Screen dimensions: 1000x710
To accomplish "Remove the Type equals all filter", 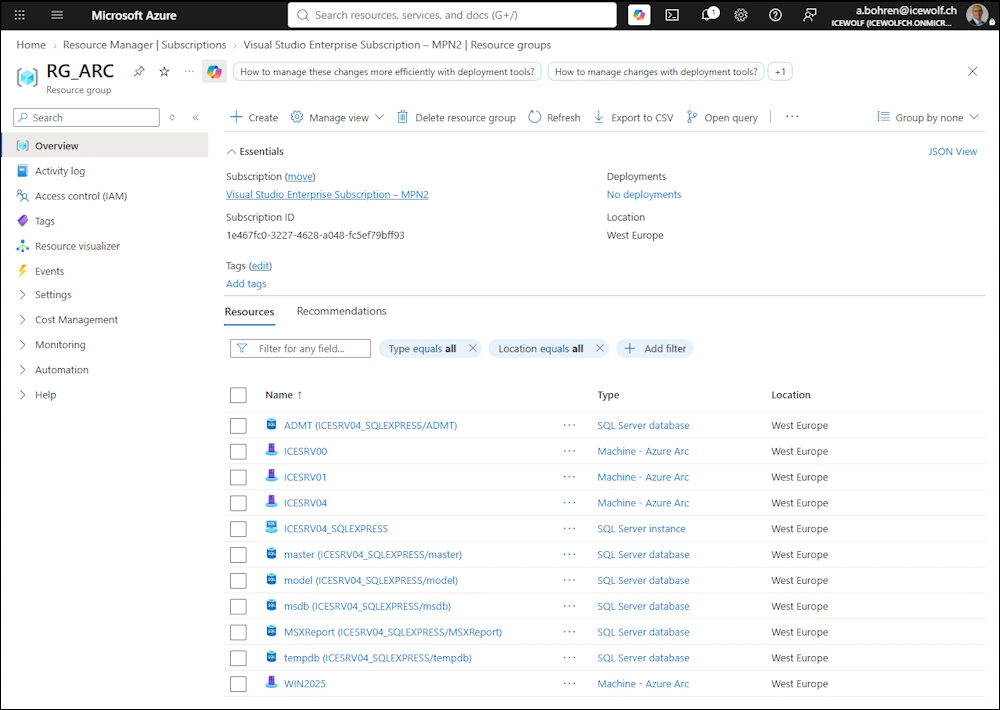I will (473, 348).
